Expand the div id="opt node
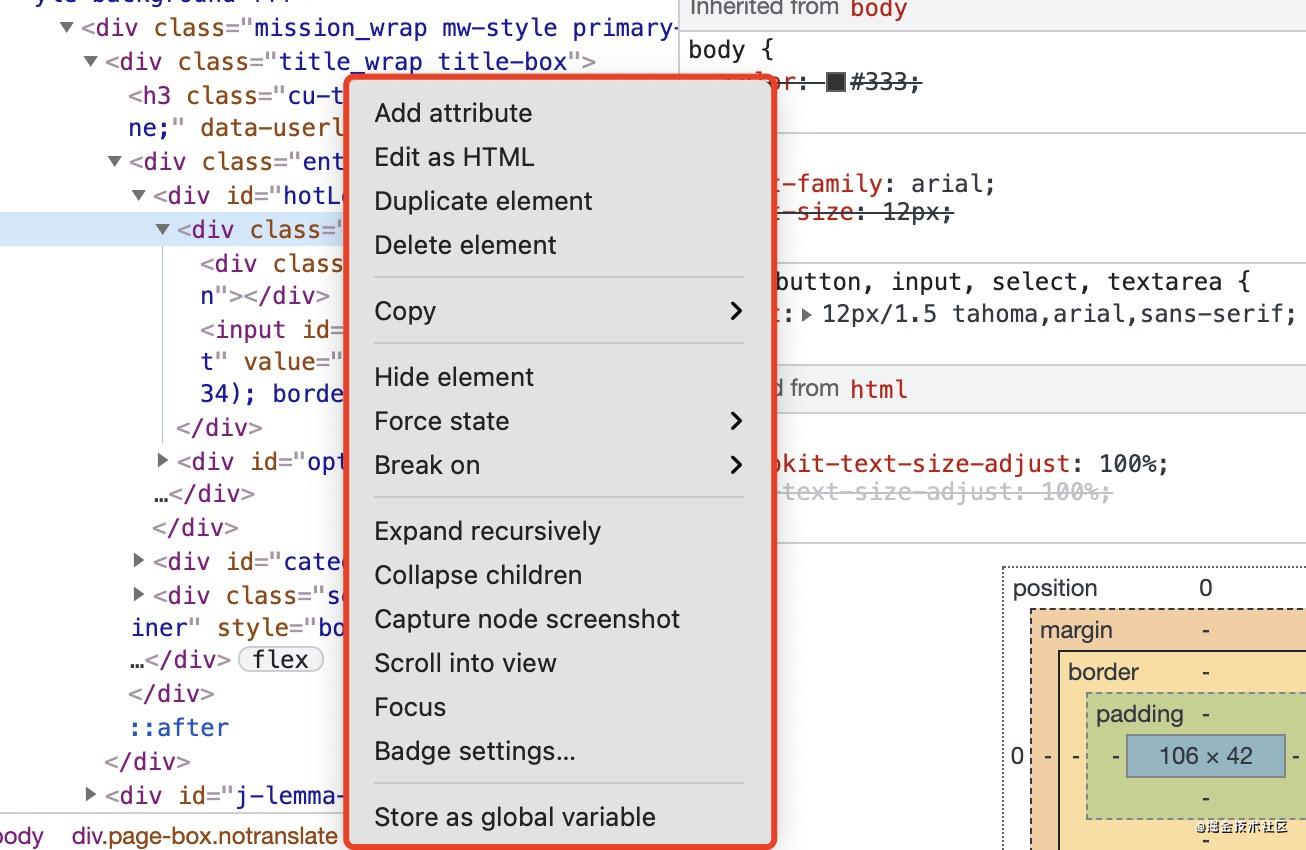This screenshot has width=1306, height=850. click(x=163, y=461)
